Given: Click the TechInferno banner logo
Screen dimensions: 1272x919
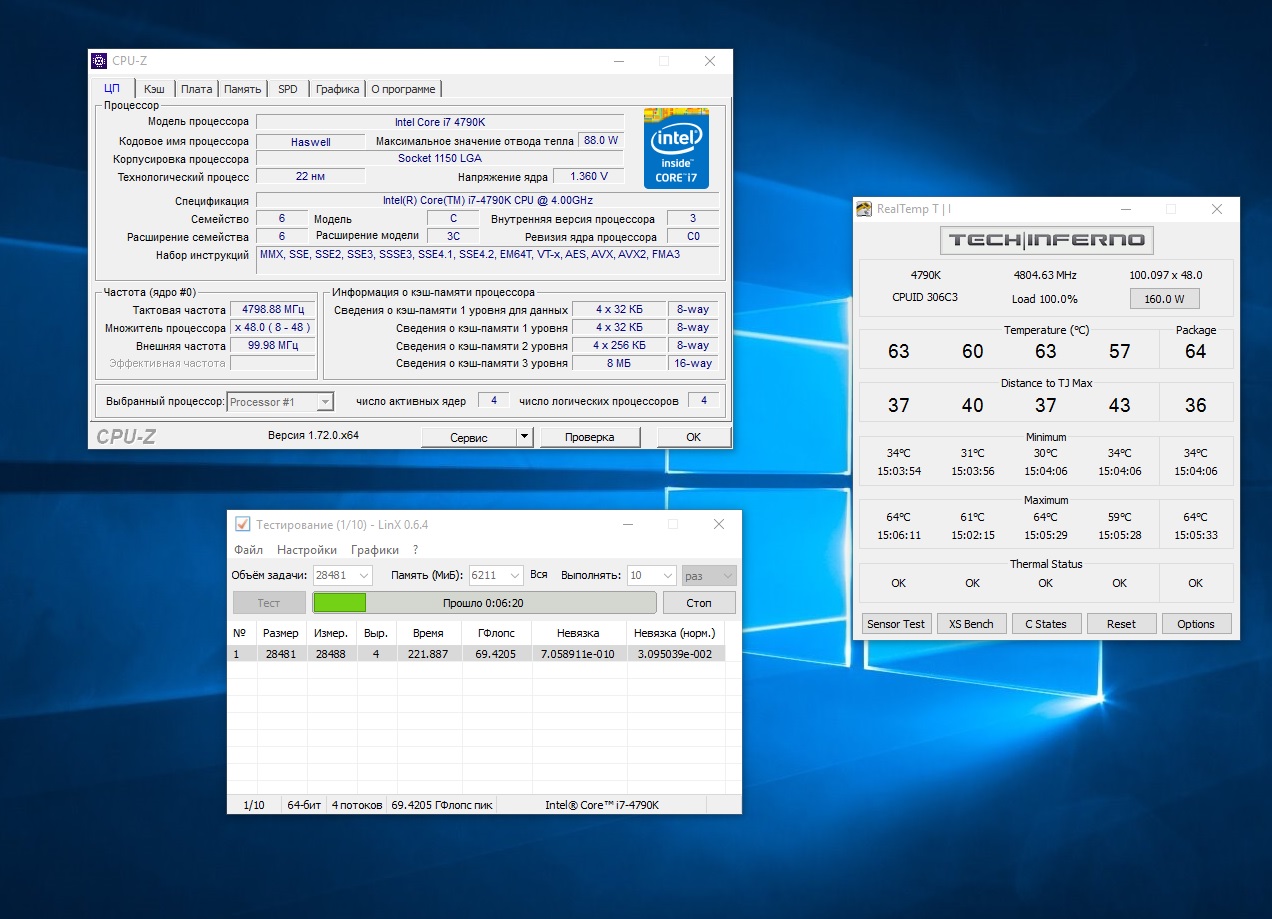Looking at the screenshot, I should click(1046, 240).
